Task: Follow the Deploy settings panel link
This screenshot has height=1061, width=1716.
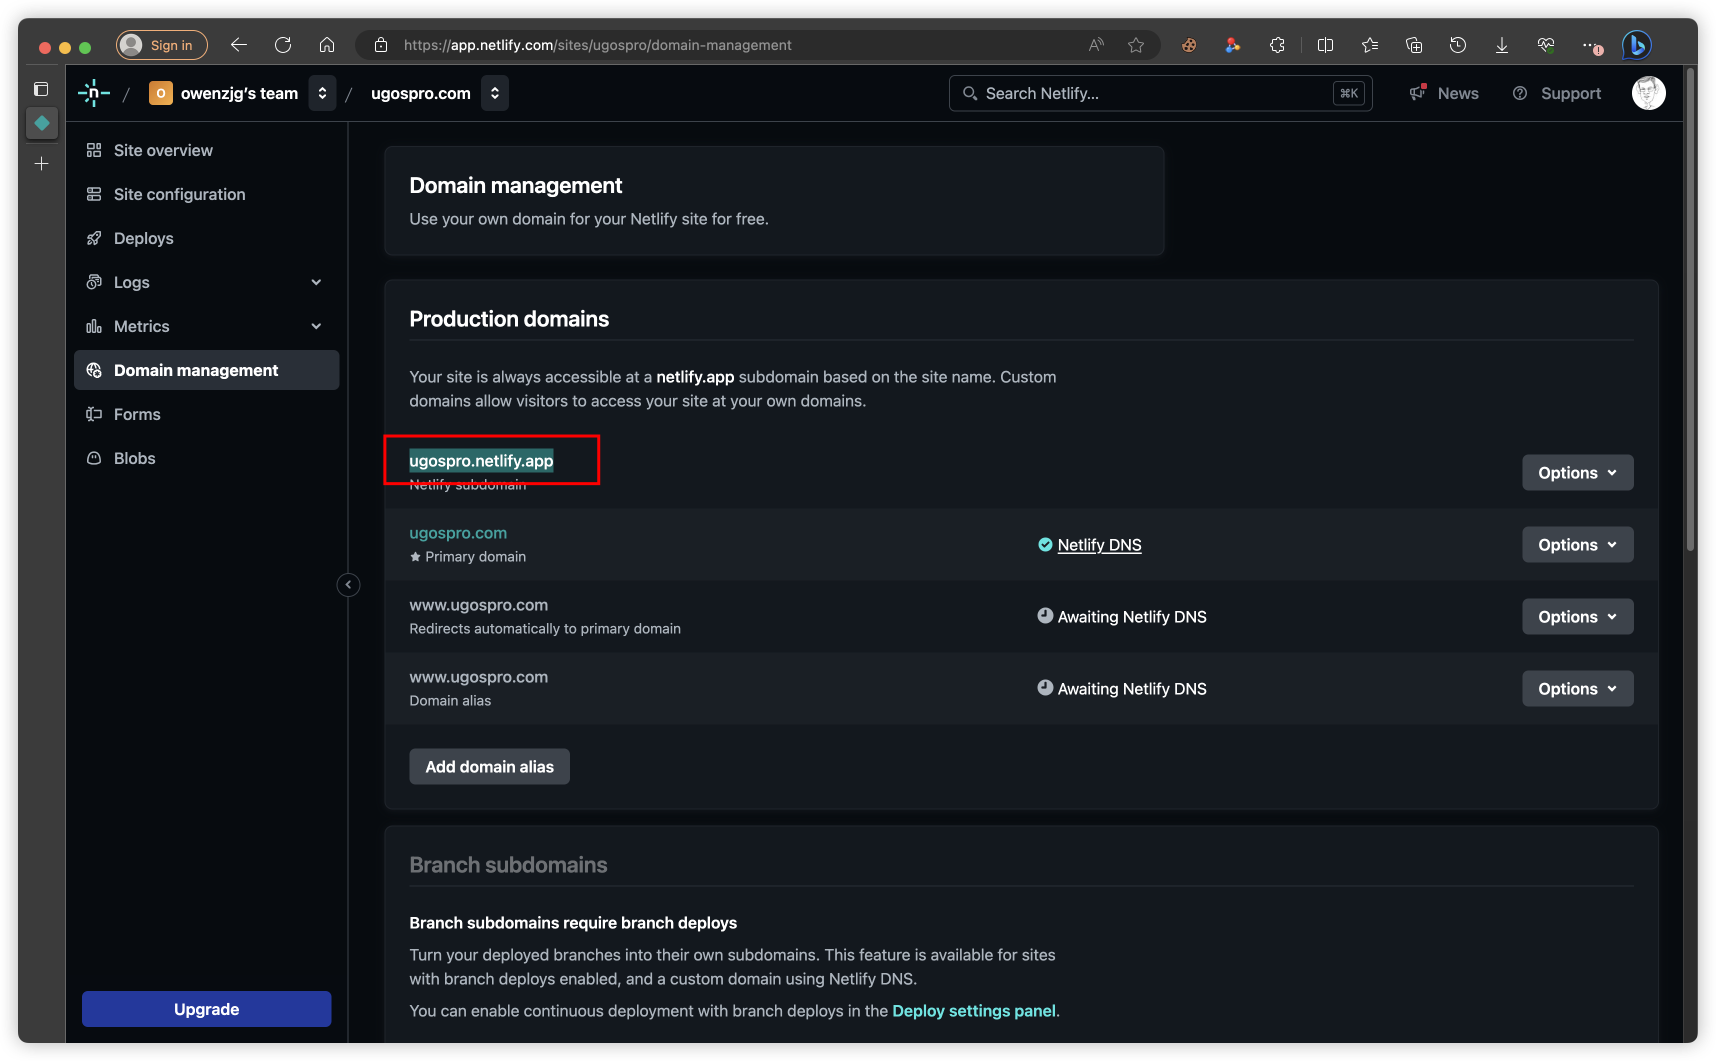Action: (974, 1011)
